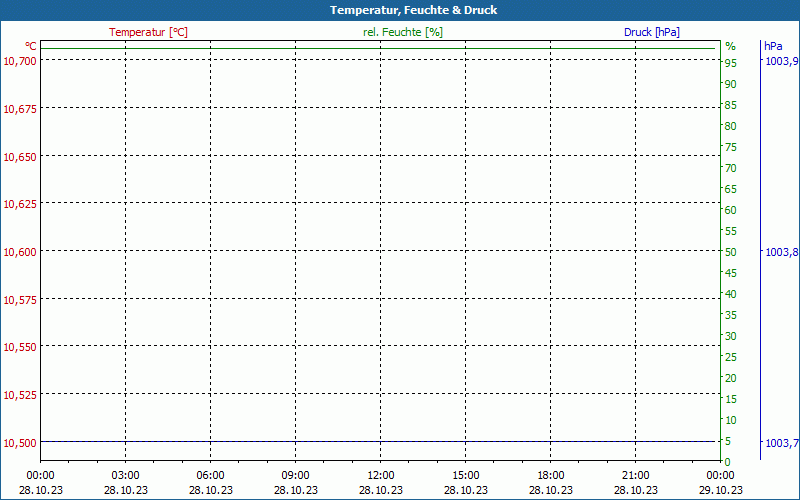The width and height of the screenshot is (800, 500).
Task: Click the 10 humidity axis value
Action: tap(731, 420)
